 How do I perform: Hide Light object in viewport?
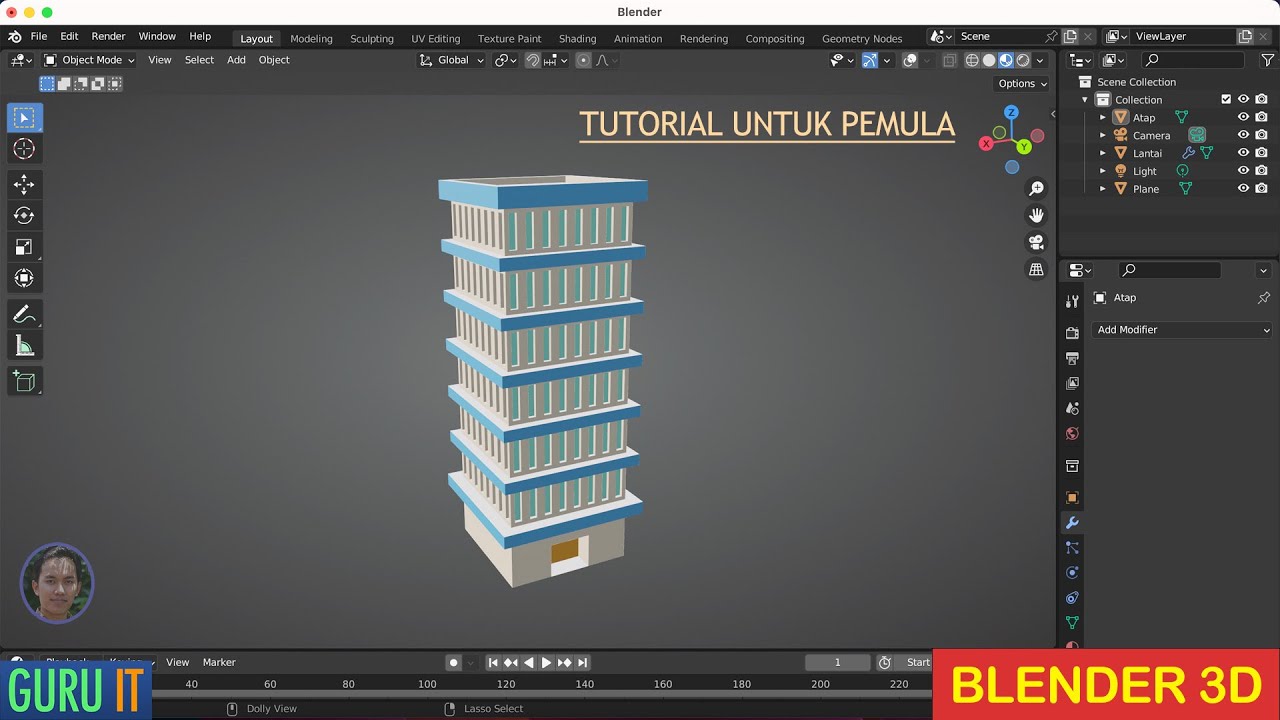[x=1243, y=171]
